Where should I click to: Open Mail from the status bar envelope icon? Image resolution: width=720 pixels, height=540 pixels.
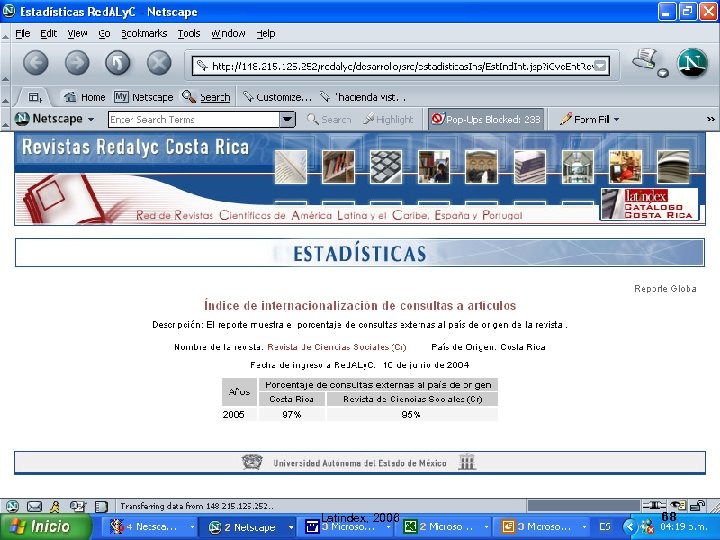pyautogui.click(x=34, y=506)
